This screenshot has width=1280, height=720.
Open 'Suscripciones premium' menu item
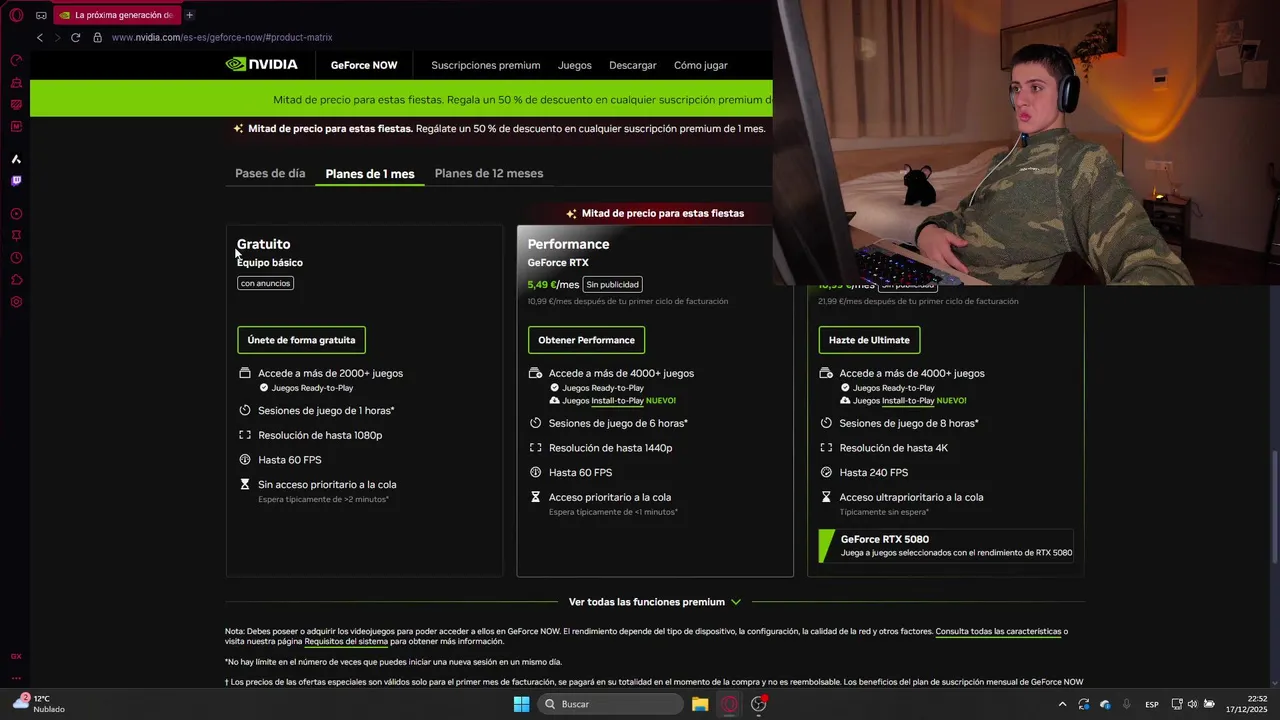pyautogui.click(x=486, y=65)
